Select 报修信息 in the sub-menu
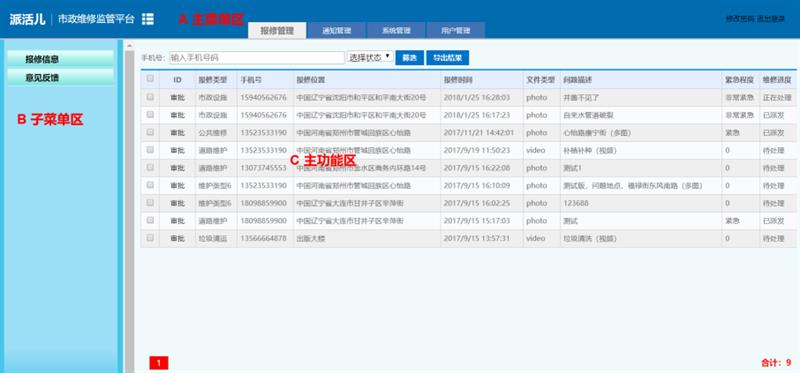The width and height of the screenshot is (800, 373). pyautogui.click(x=61, y=59)
